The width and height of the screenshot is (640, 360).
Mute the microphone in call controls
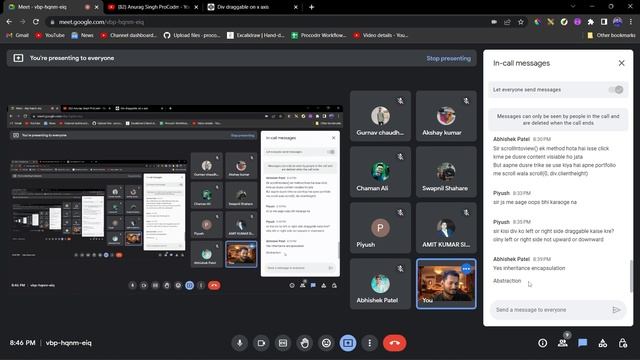coord(240,343)
